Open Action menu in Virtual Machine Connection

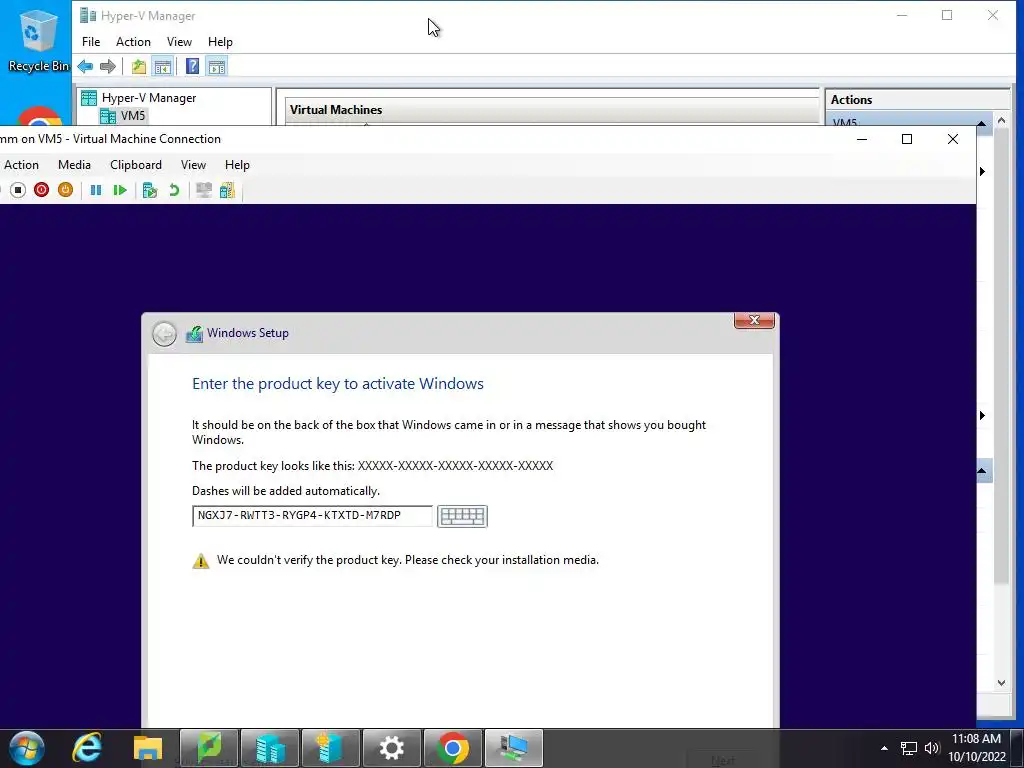(22, 165)
